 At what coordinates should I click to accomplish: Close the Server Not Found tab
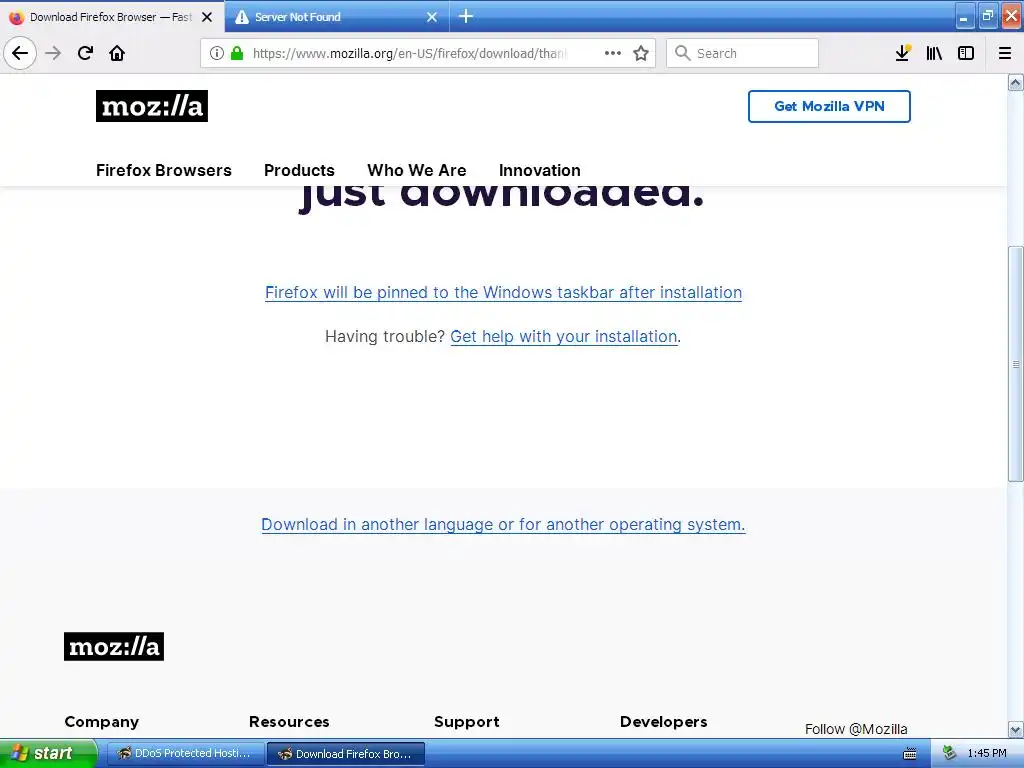point(432,17)
